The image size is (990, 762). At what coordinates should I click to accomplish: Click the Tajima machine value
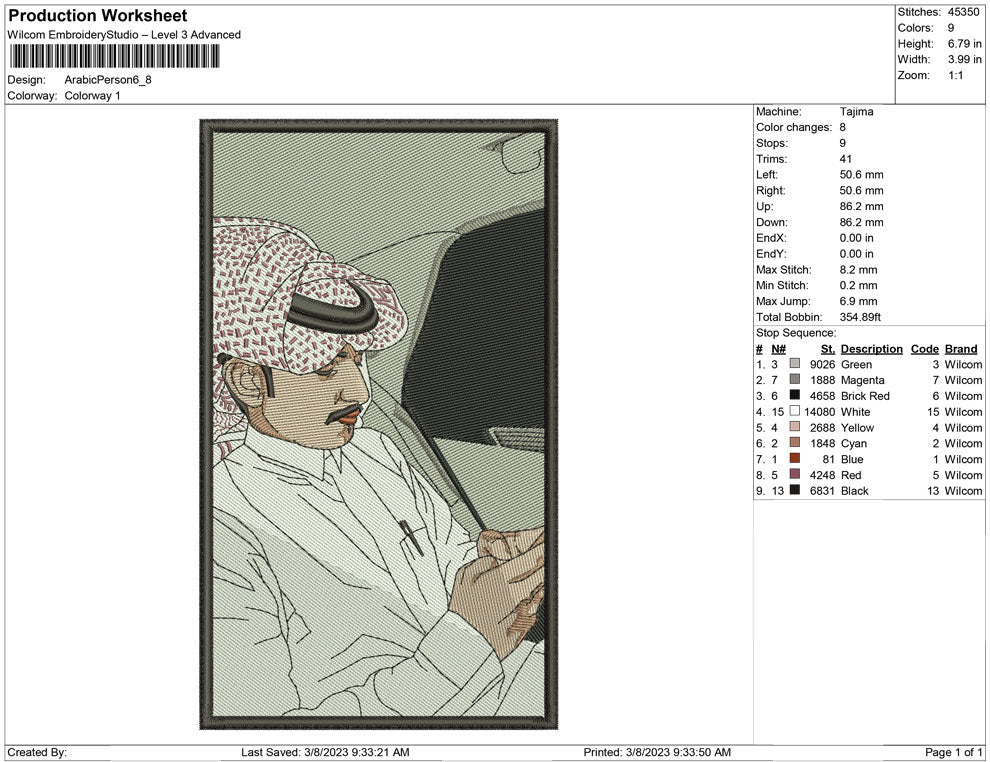coord(856,112)
